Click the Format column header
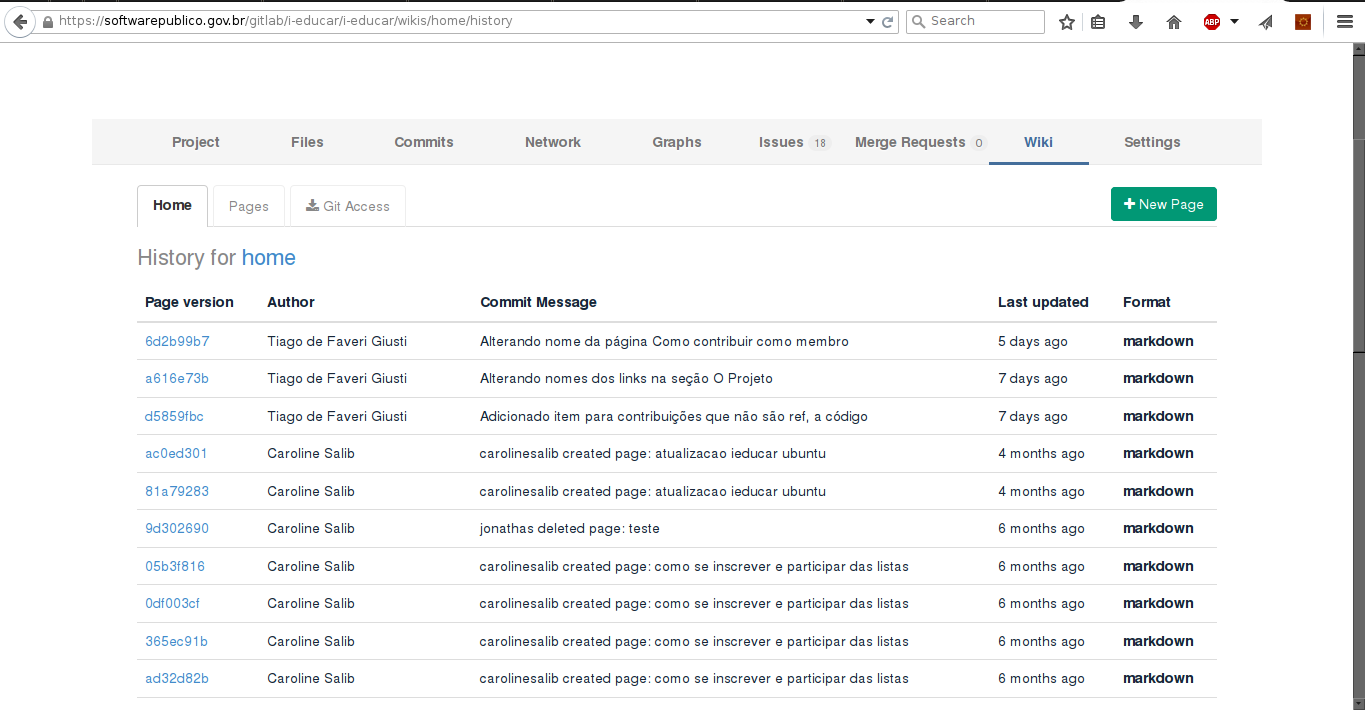 (x=1147, y=302)
